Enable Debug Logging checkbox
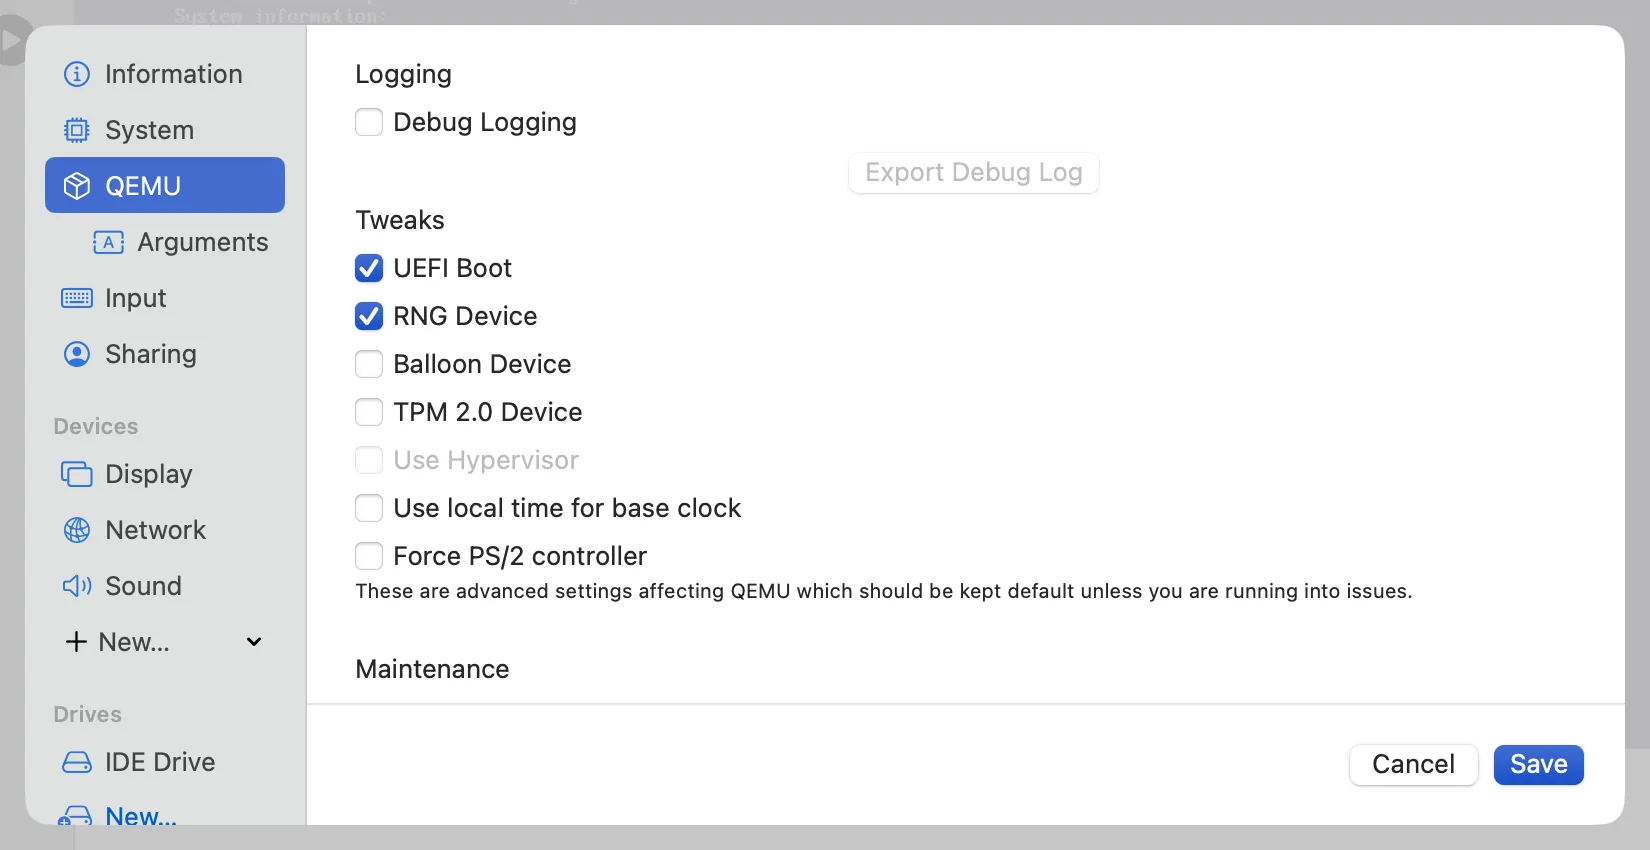The height and width of the screenshot is (850, 1650). 369,122
